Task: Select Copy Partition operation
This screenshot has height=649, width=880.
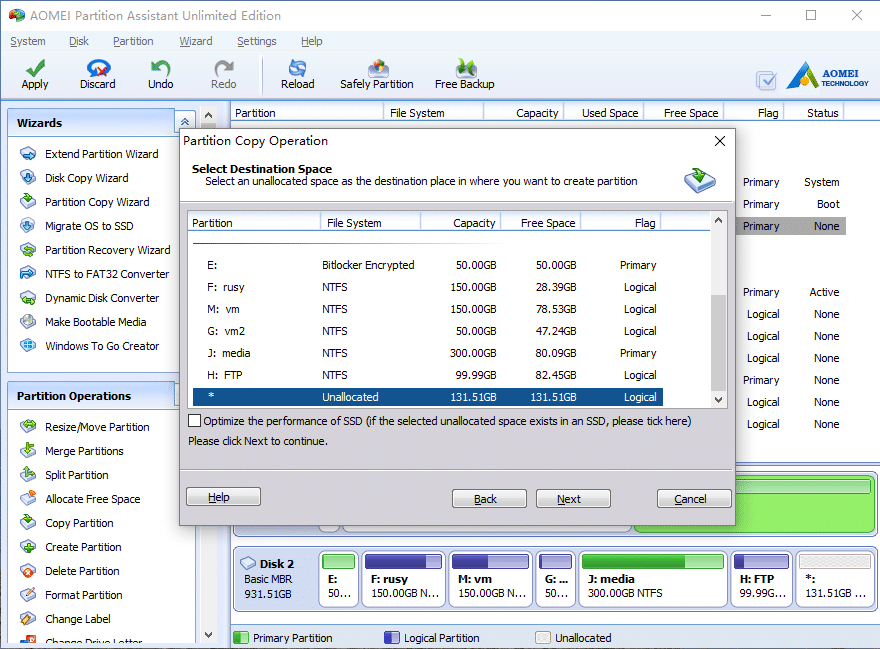Action: pos(79,523)
